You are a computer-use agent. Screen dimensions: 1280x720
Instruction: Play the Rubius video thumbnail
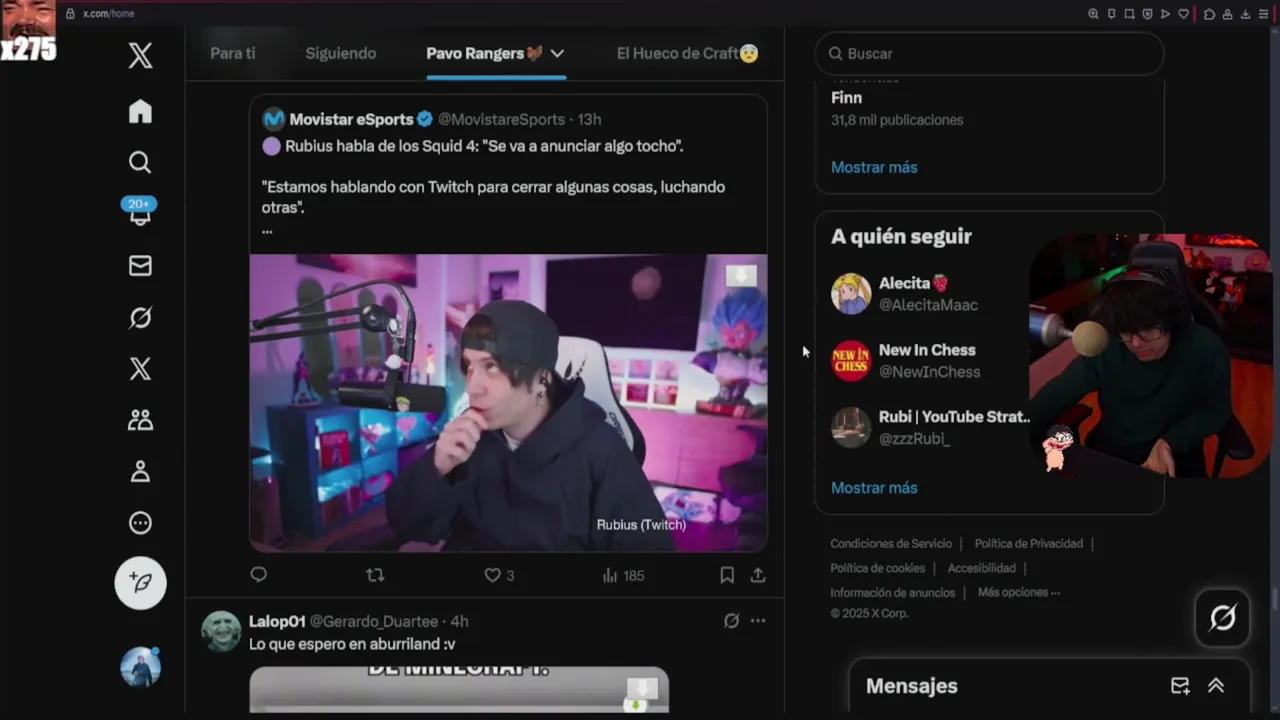pyautogui.click(x=508, y=403)
